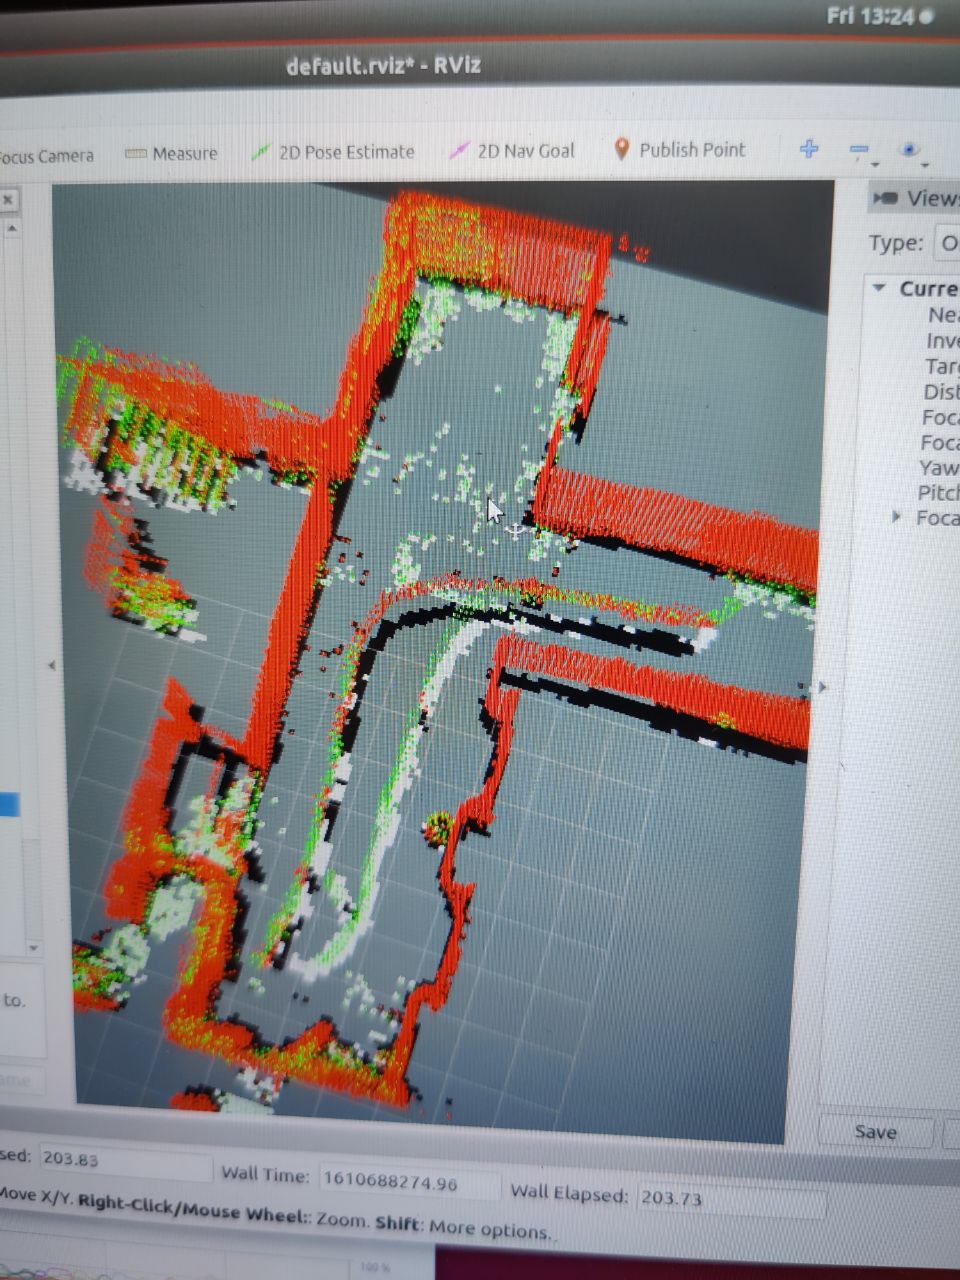Activate the 2D Pose Estimate tool
This screenshot has width=960, height=1280.
pos(333,152)
